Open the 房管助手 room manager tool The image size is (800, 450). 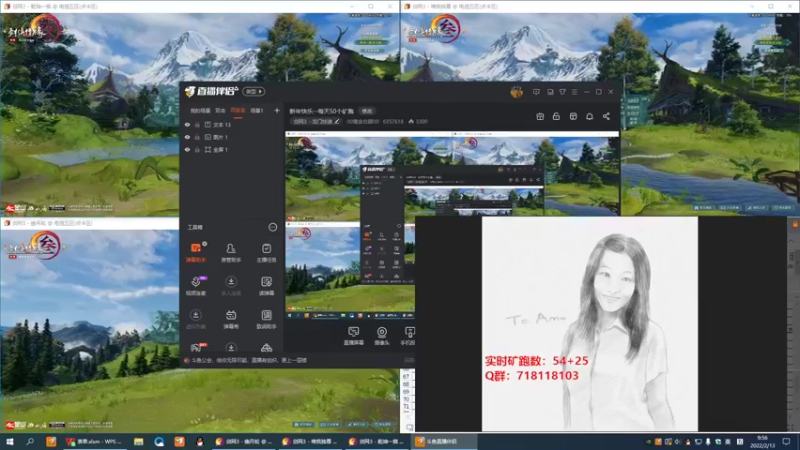(231, 252)
